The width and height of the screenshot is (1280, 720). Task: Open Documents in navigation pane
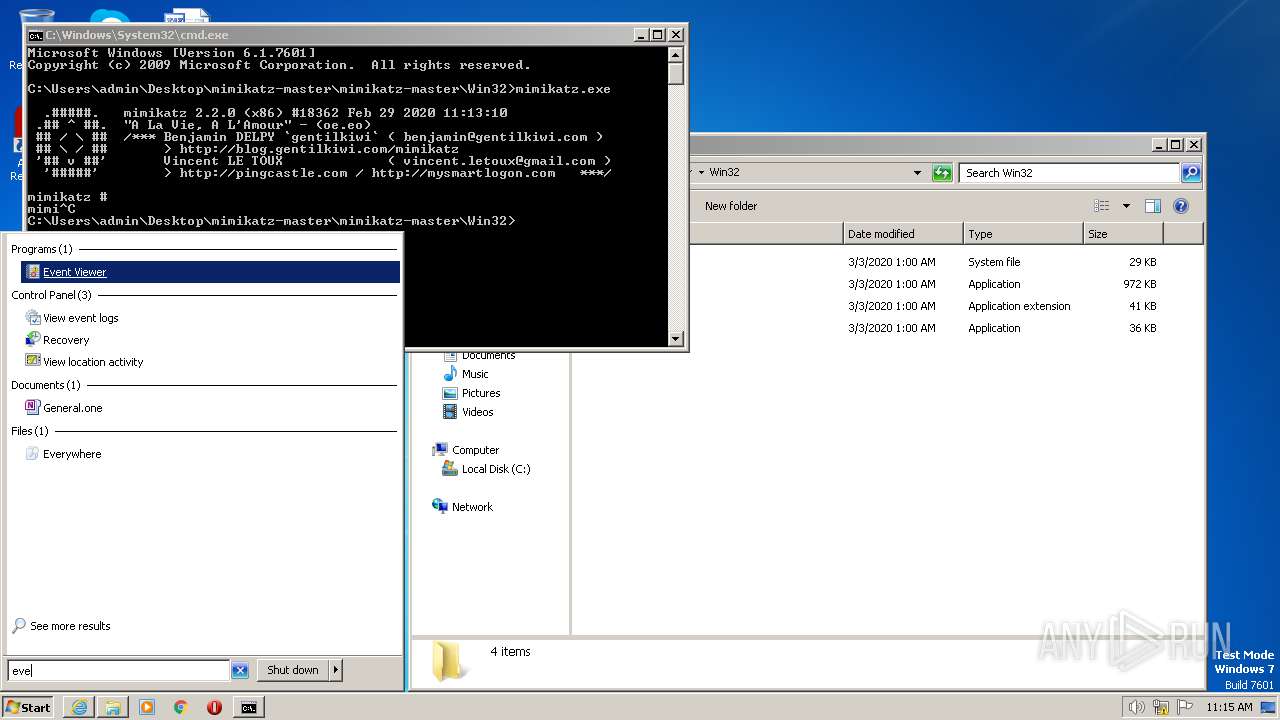pyautogui.click(x=488, y=356)
